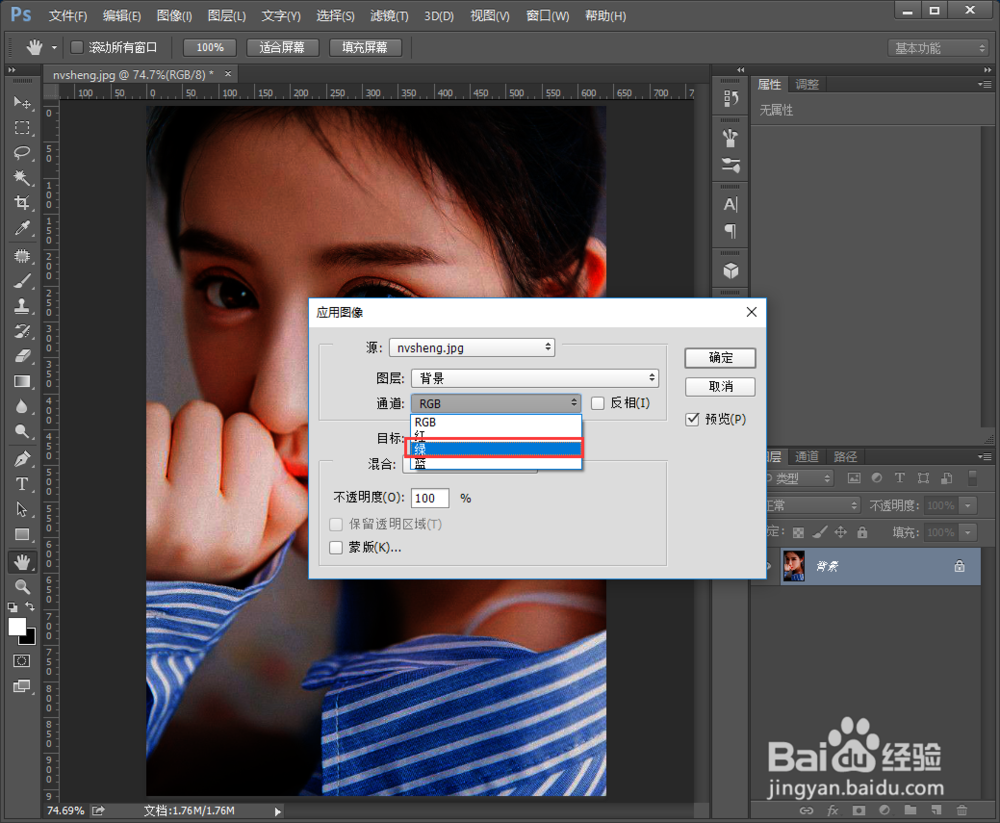Open the 基本功能 workspace dropdown
This screenshot has width=1000, height=823.
coord(939,48)
